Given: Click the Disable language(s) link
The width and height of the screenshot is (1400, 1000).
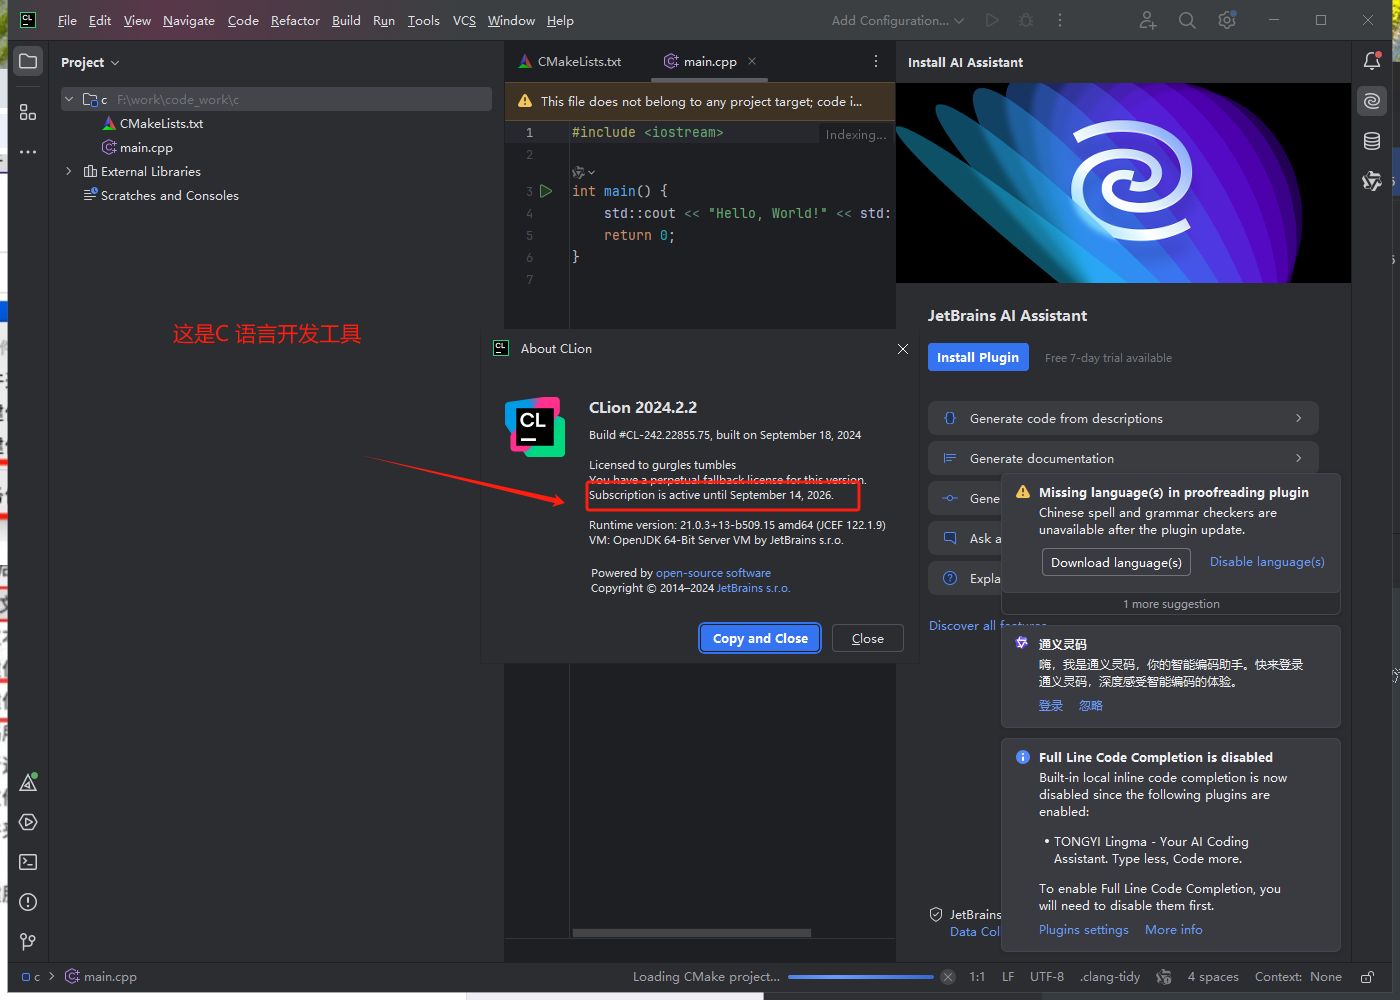Looking at the screenshot, I should [x=1267, y=562].
